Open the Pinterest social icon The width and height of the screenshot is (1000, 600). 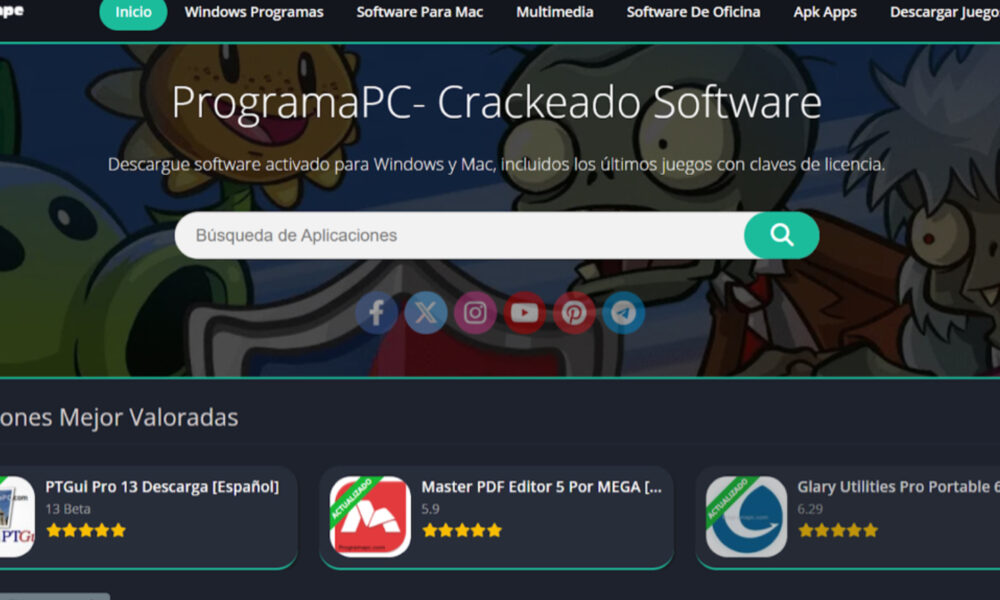point(574,312)
